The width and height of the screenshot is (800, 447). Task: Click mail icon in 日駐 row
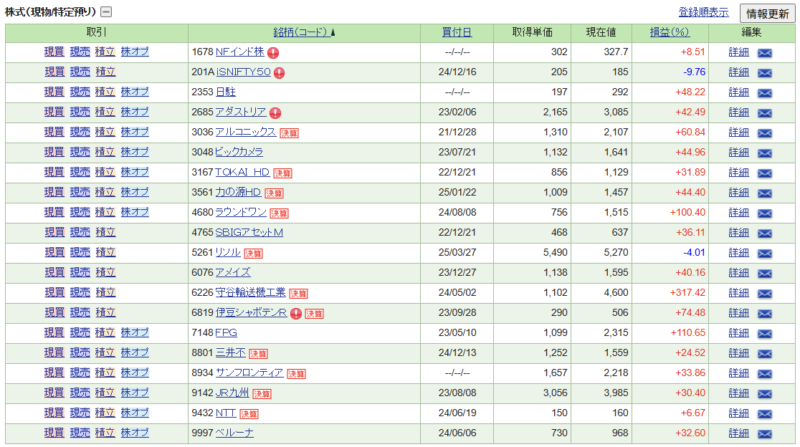point(764,93)
